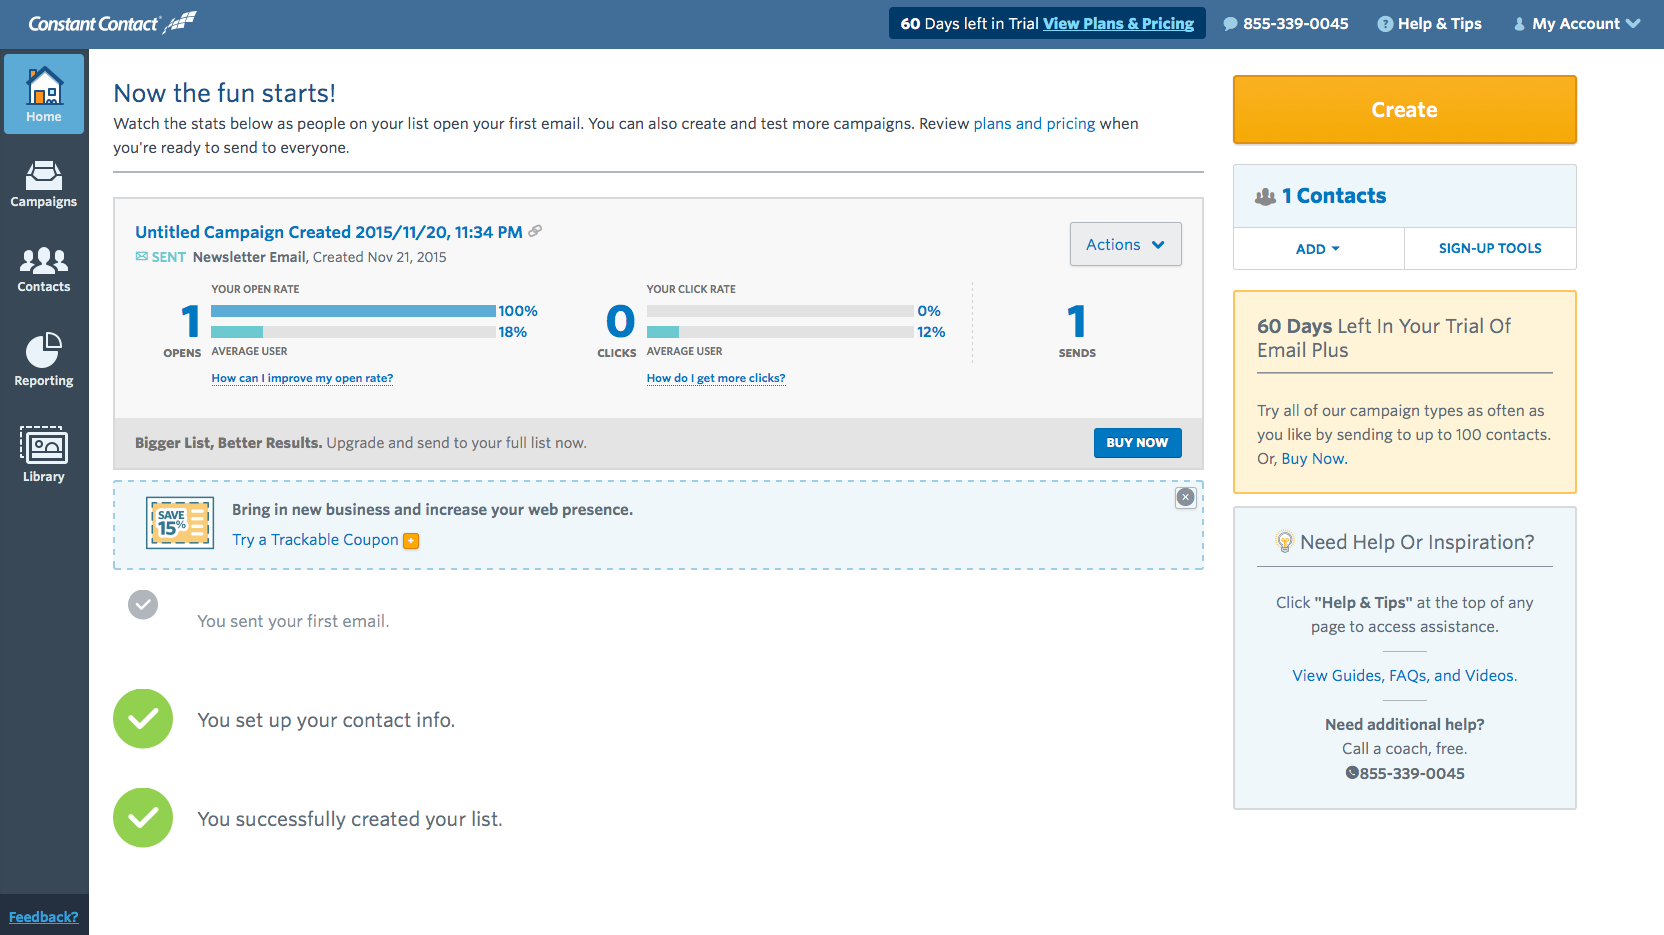This screenshot has height=935, width=1664.
Task: Click the Constant Contact logo
Action: pos(112,23)
